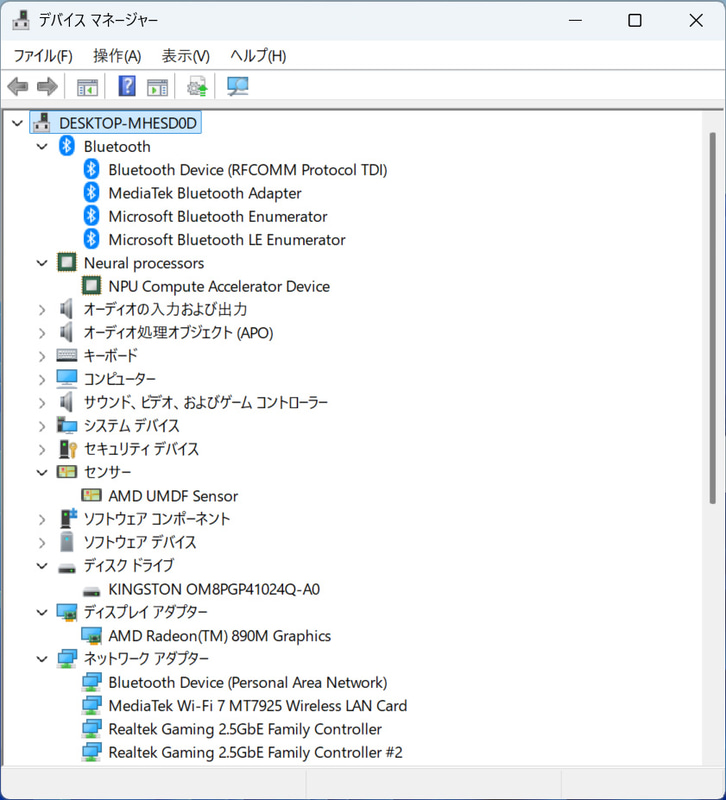Open Help via blue question mark icon
The width and height of the screenshot is (726, 800).
[127, 86]
